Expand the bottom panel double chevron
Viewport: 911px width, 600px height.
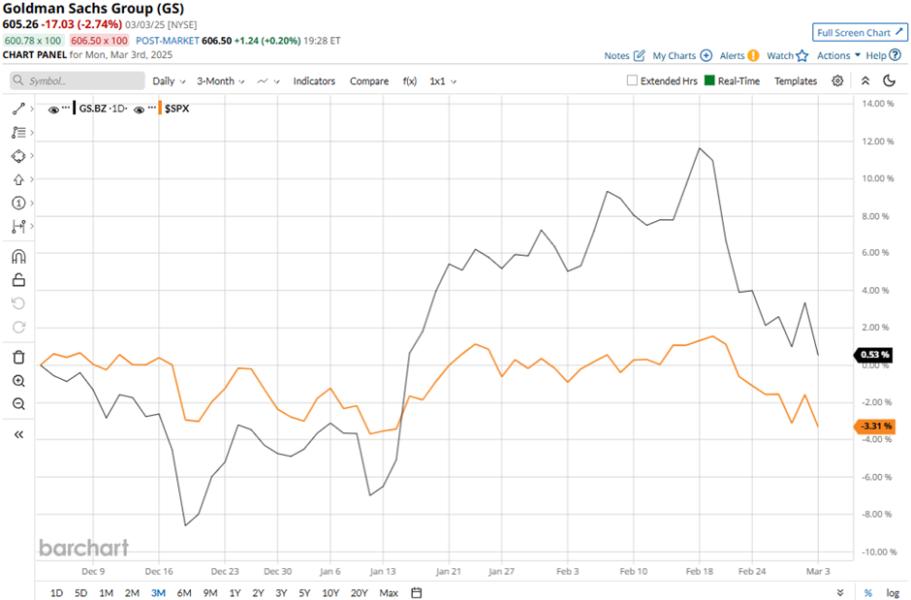[840, 592]
